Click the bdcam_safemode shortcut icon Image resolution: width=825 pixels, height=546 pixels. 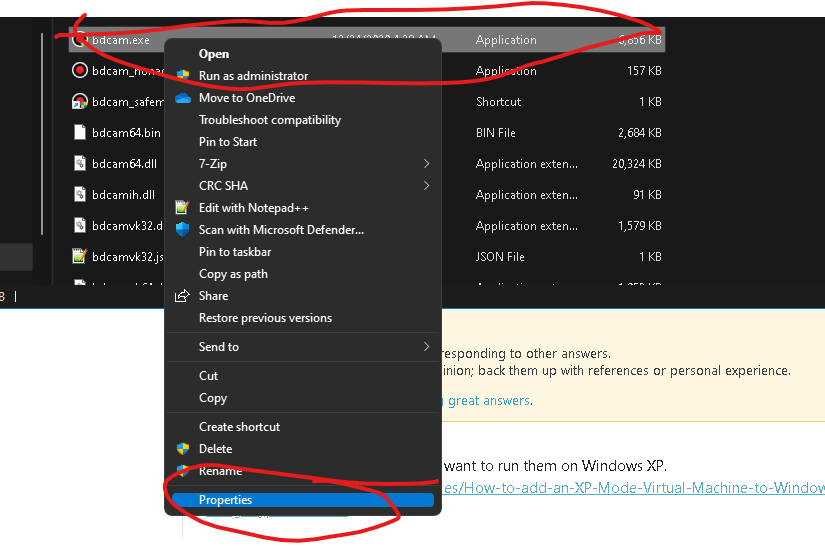[x=79, y=101]
